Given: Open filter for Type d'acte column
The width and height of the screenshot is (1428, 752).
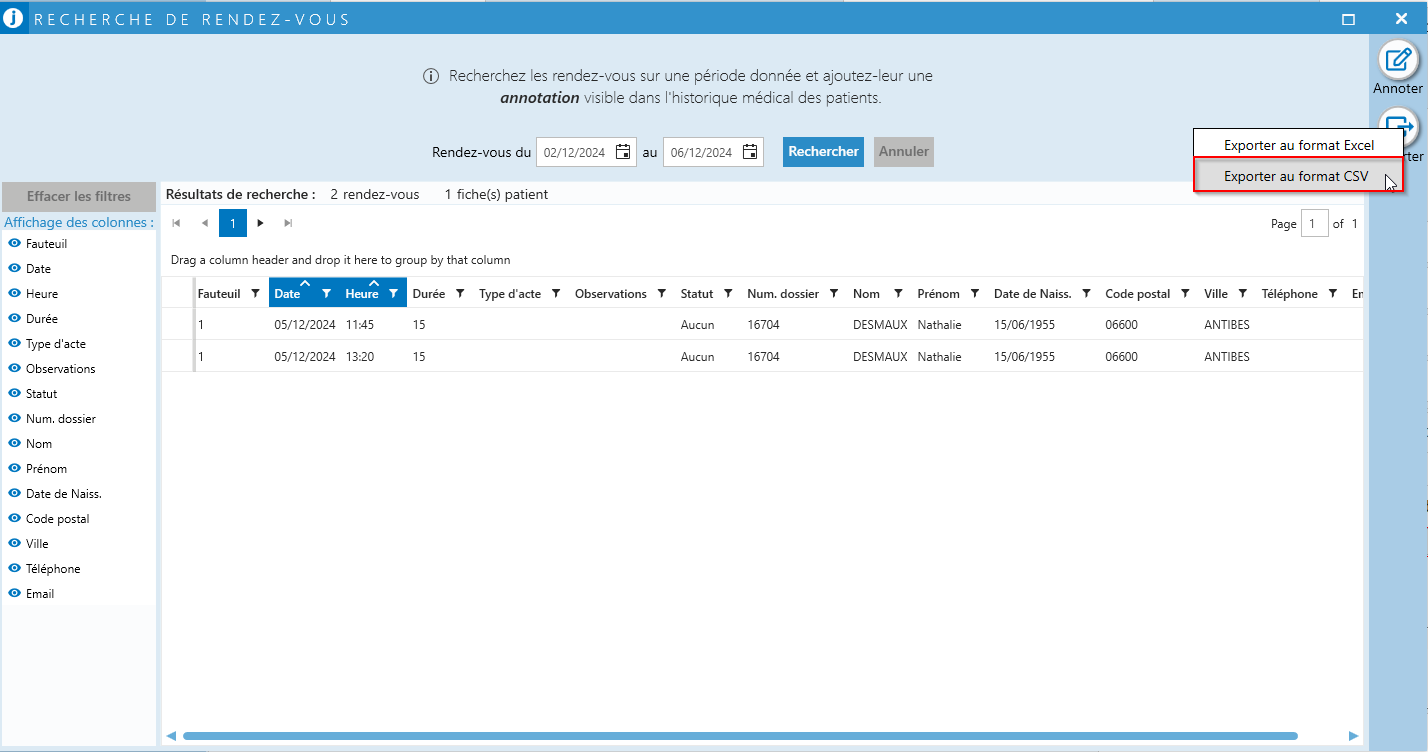Looking at the screenshot, I should click(x=556, y=294).
